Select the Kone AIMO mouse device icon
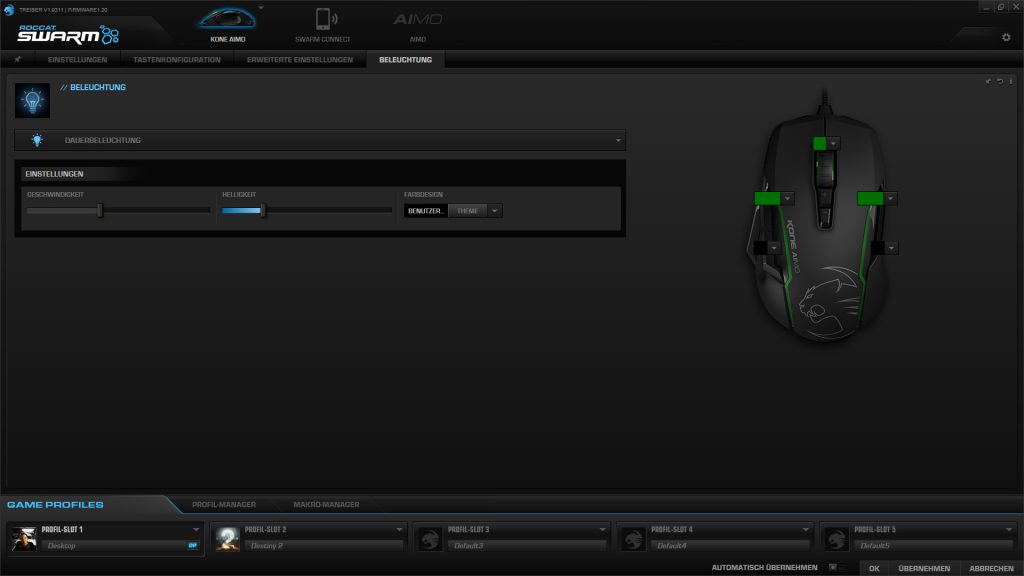The image size is (1024, 576). pos(227,19)
